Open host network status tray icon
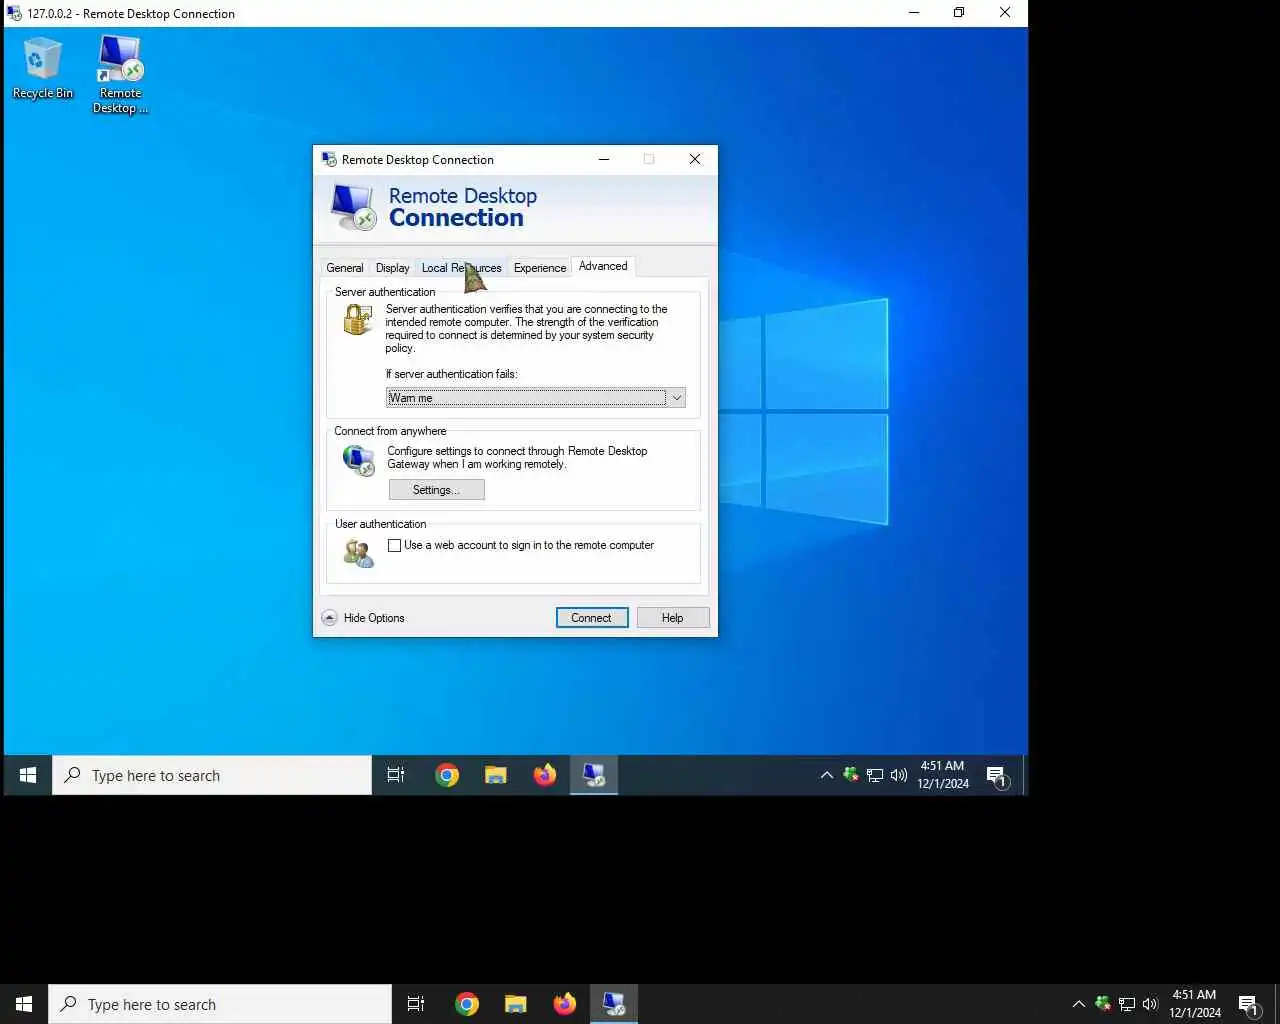Viewport: 1280px width, 1024px height. 1127,1004
